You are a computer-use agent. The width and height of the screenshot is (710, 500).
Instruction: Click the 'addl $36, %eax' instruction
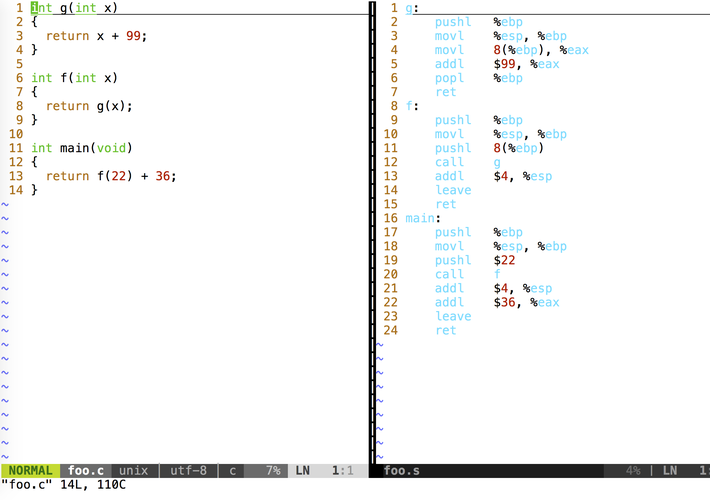tap(496, 302)
